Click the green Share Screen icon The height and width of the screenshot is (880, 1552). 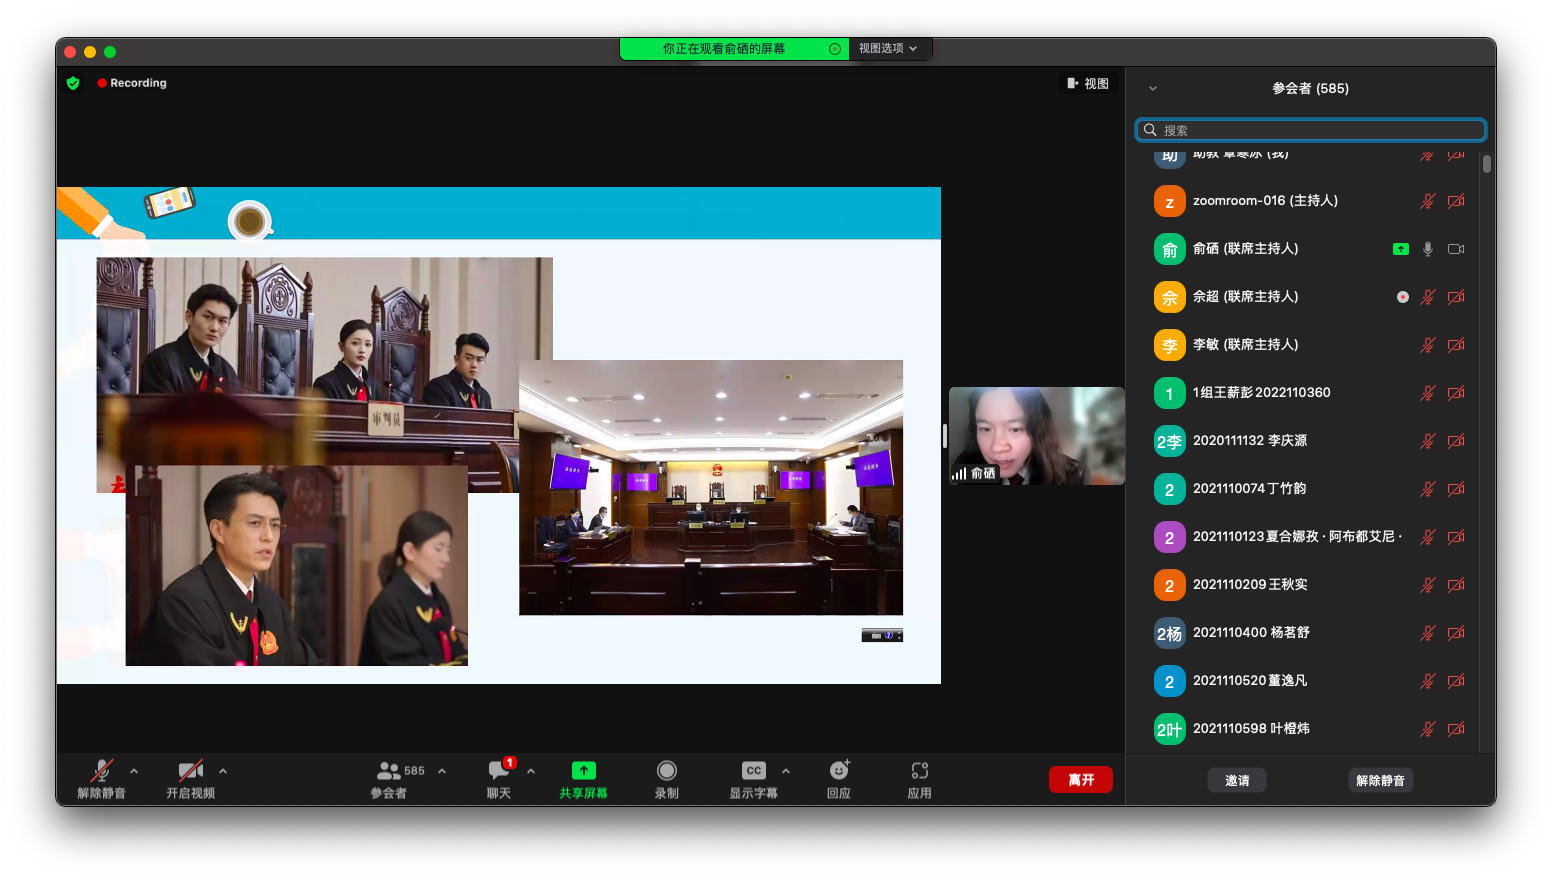click(x=583, y=771)
